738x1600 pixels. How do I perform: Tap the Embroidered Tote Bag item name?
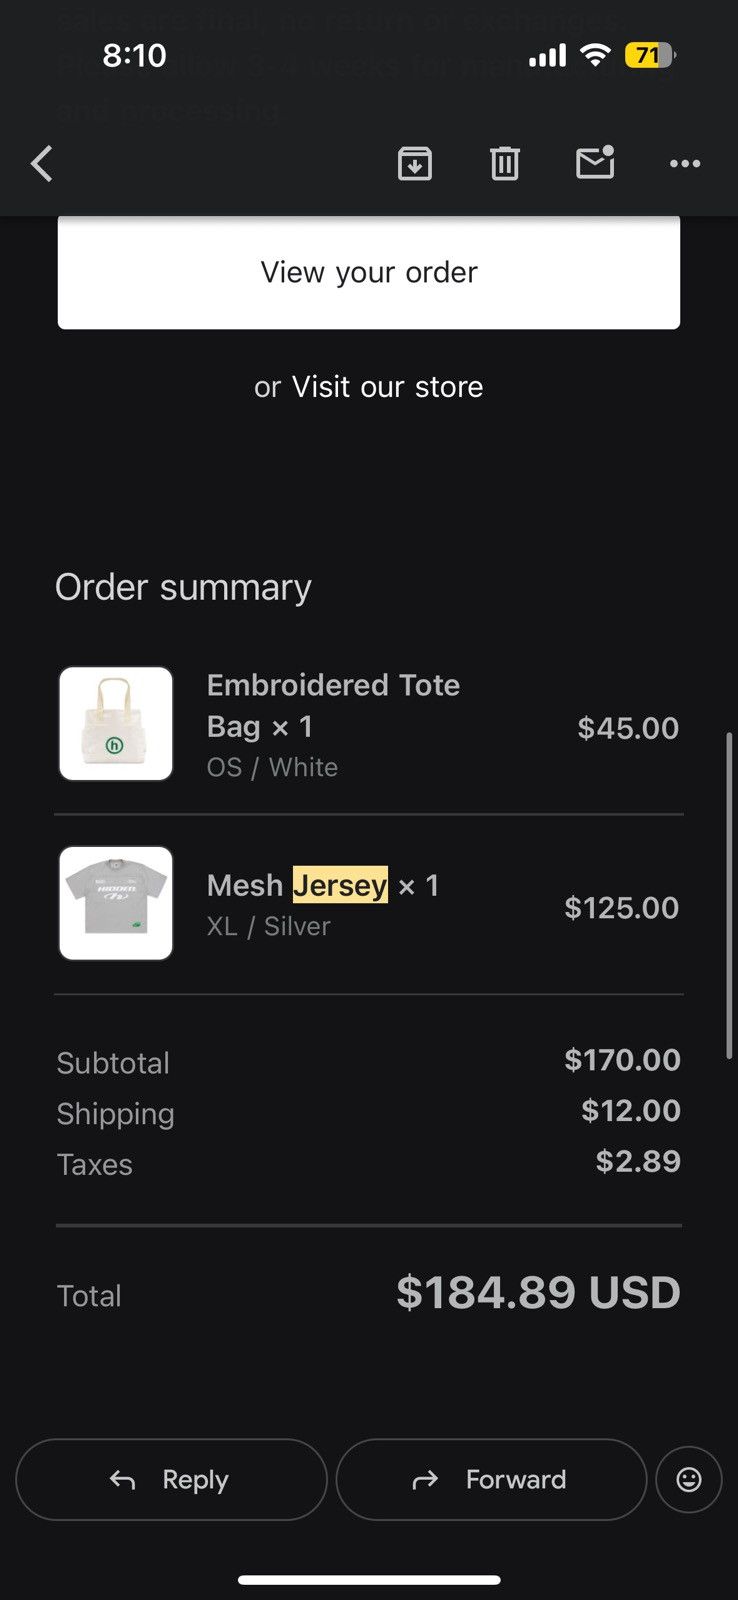333,705
